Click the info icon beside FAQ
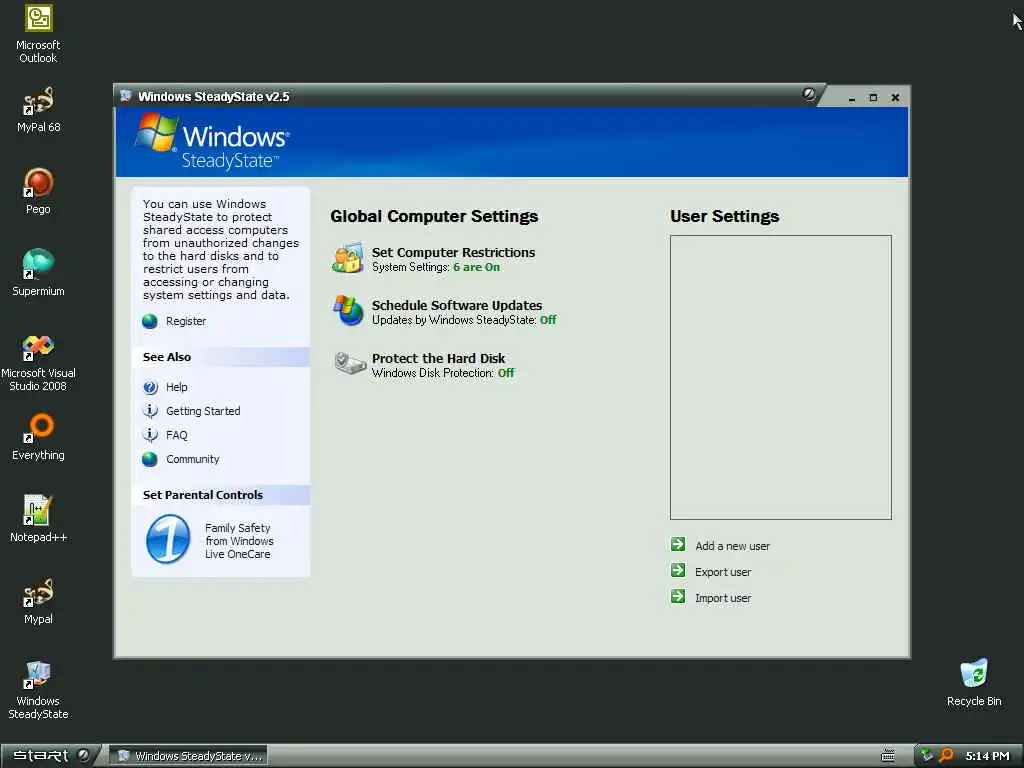1024x768 pixels. tap(150, 435)
